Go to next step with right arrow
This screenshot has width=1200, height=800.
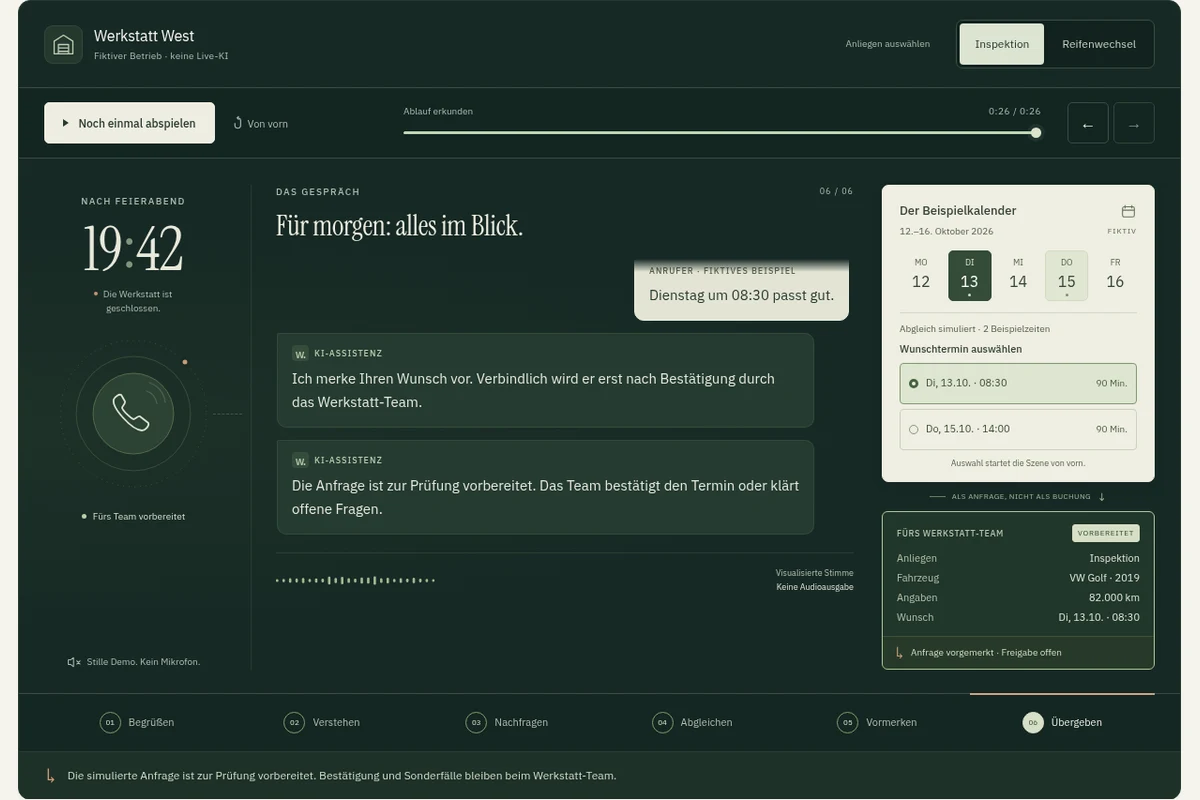point(1134,123)
